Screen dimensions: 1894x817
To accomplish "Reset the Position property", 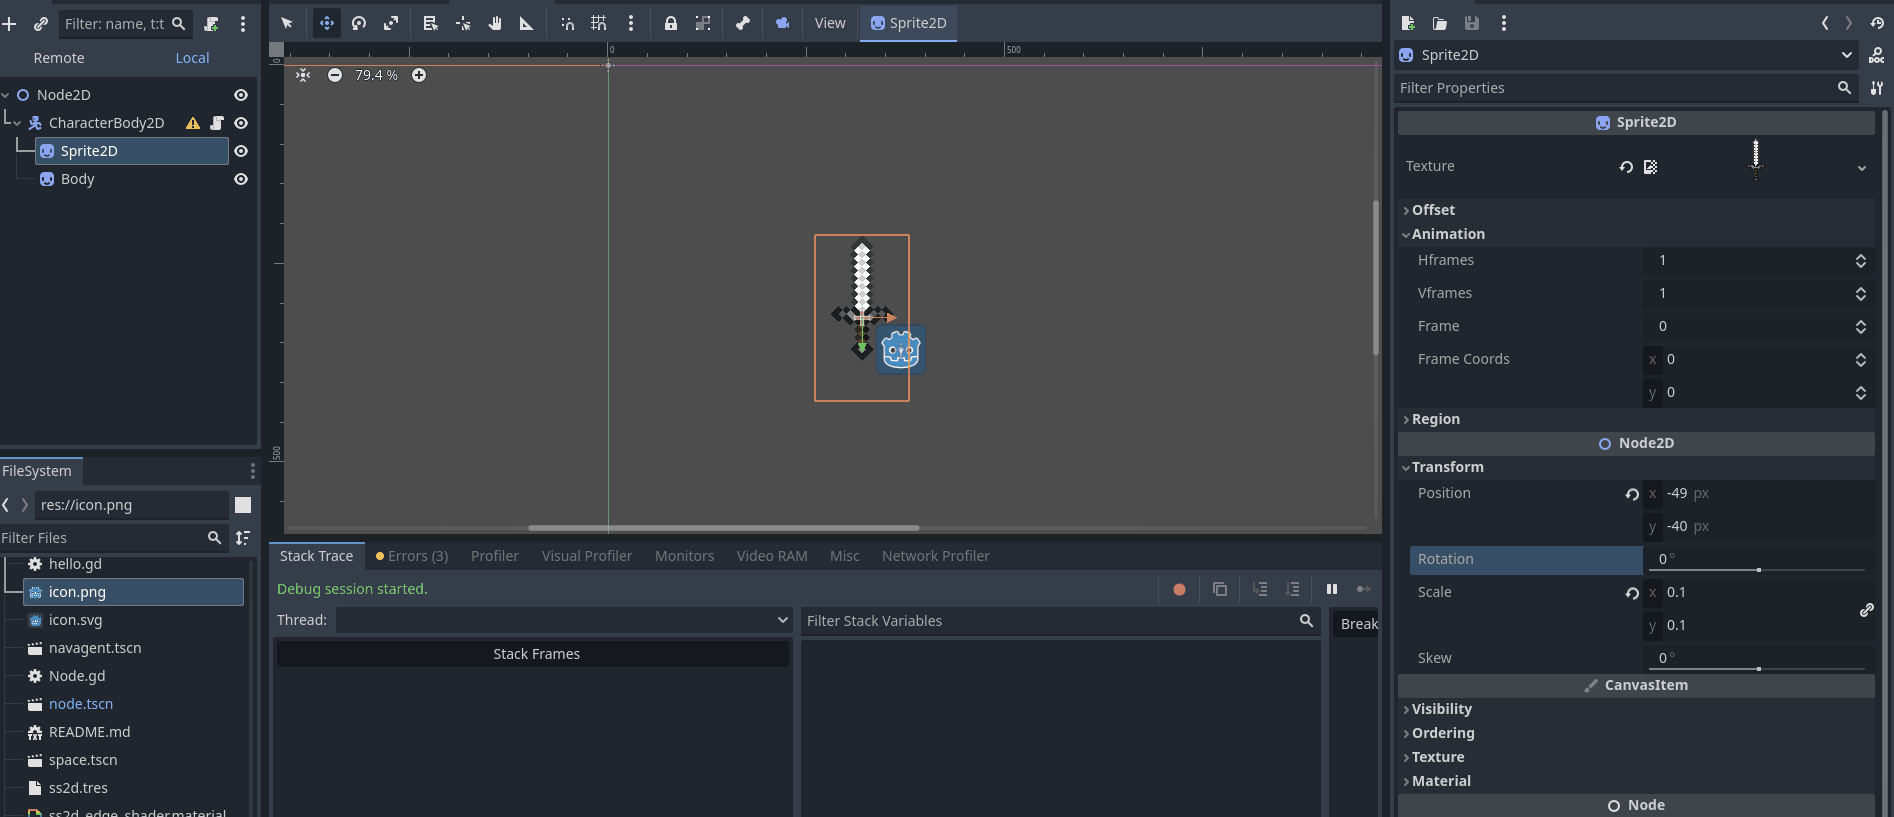I will [1632, 494].
